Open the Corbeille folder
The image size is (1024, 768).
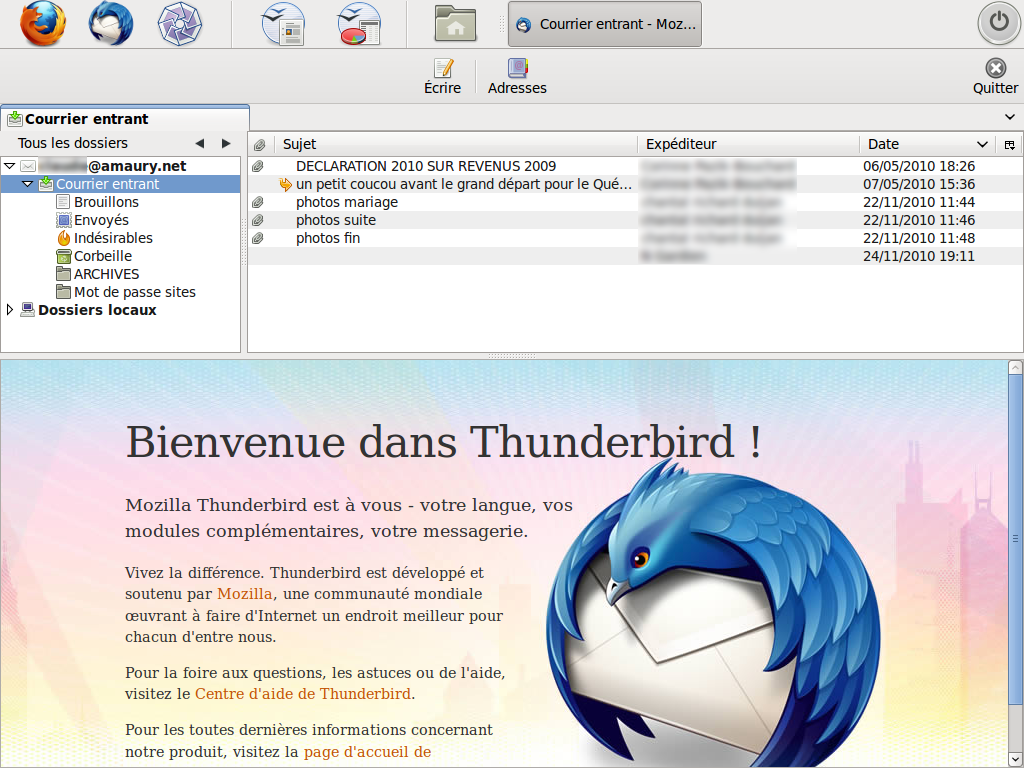(x=103, y=256)
